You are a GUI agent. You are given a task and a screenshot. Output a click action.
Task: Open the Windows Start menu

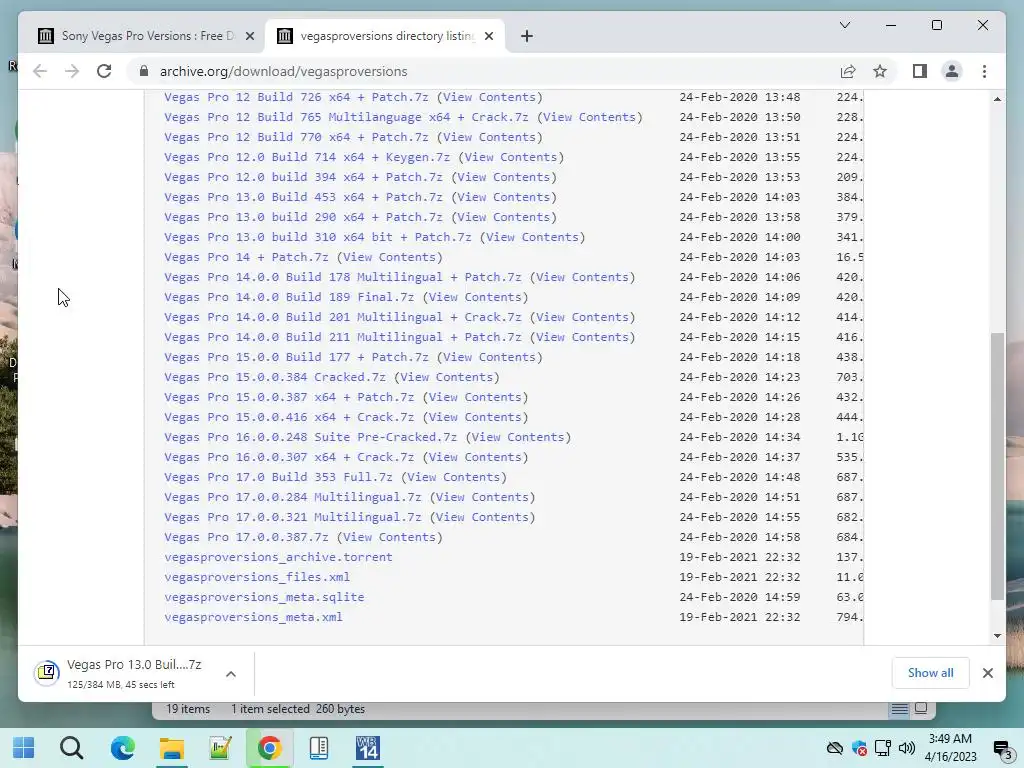tap(24, 748)
